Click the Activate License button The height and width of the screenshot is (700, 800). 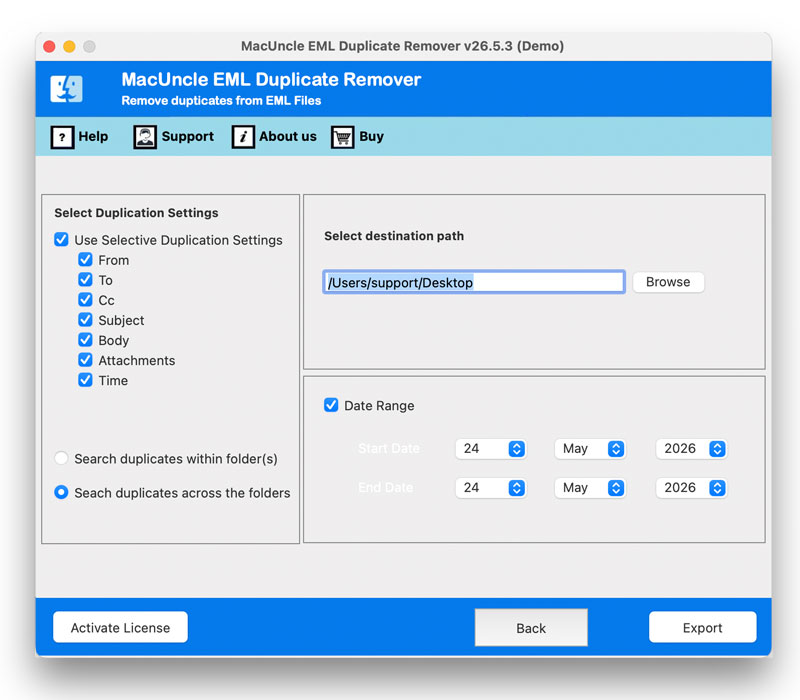(x=120, y=628)
